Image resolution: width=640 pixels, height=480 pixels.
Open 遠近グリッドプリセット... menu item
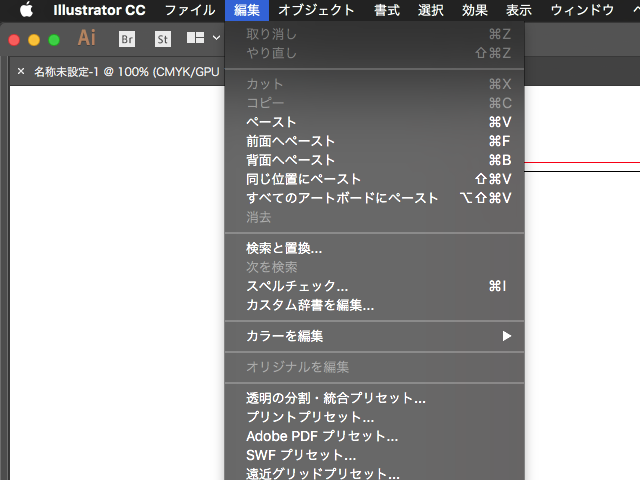coord(374,473)
